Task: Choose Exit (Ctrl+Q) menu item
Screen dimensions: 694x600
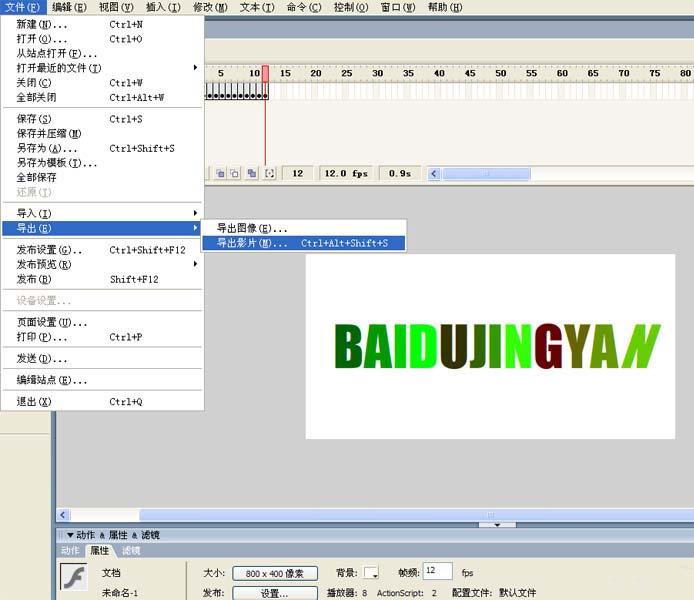Action: 102,402
